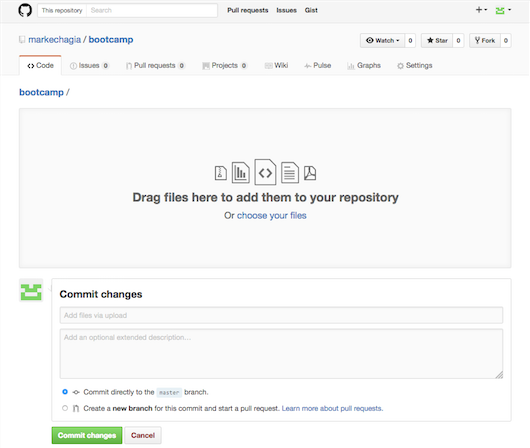
Task: Expand the Watch dropdown
Action: click(x=383, y=41)
